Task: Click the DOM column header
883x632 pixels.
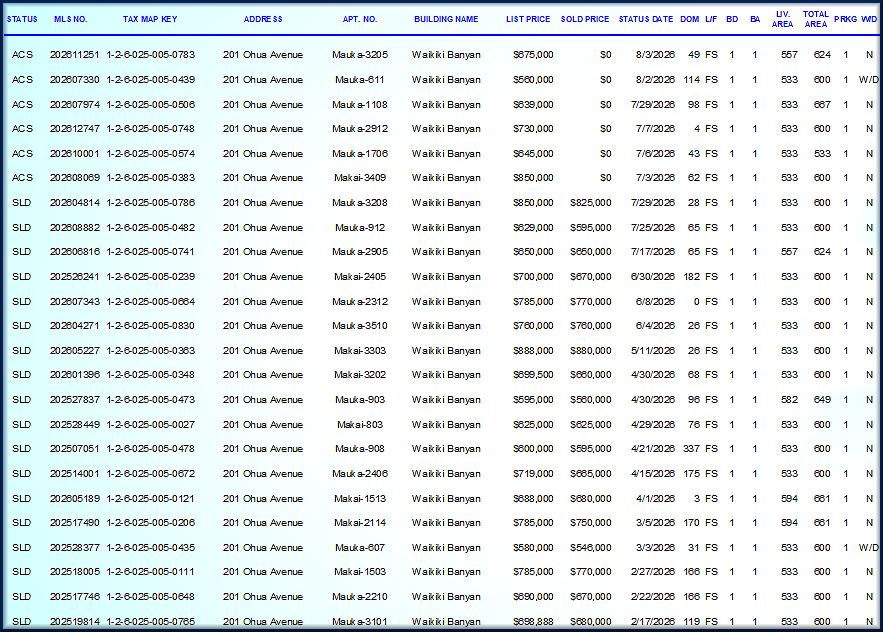Action: coord(689,19)
